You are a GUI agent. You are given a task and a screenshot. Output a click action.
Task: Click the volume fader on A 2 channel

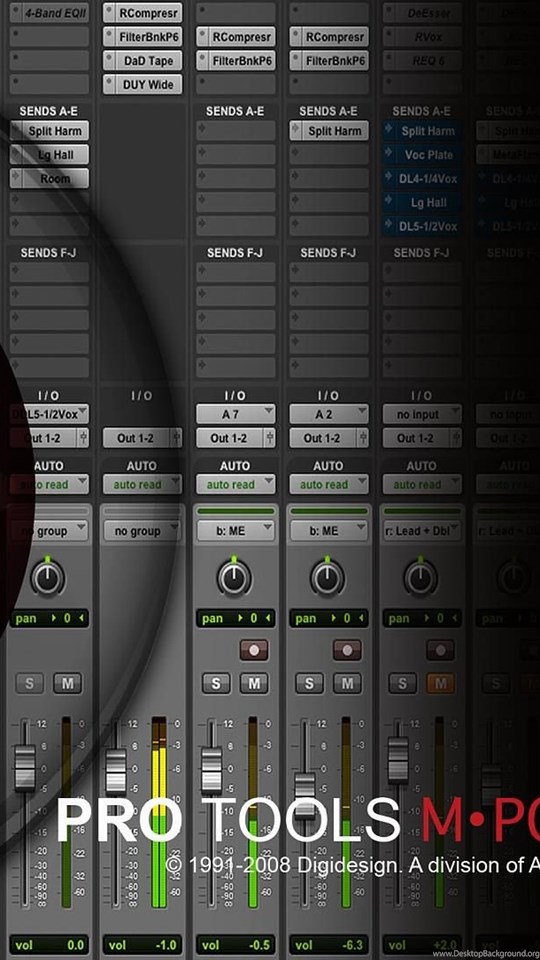point(305,795)
